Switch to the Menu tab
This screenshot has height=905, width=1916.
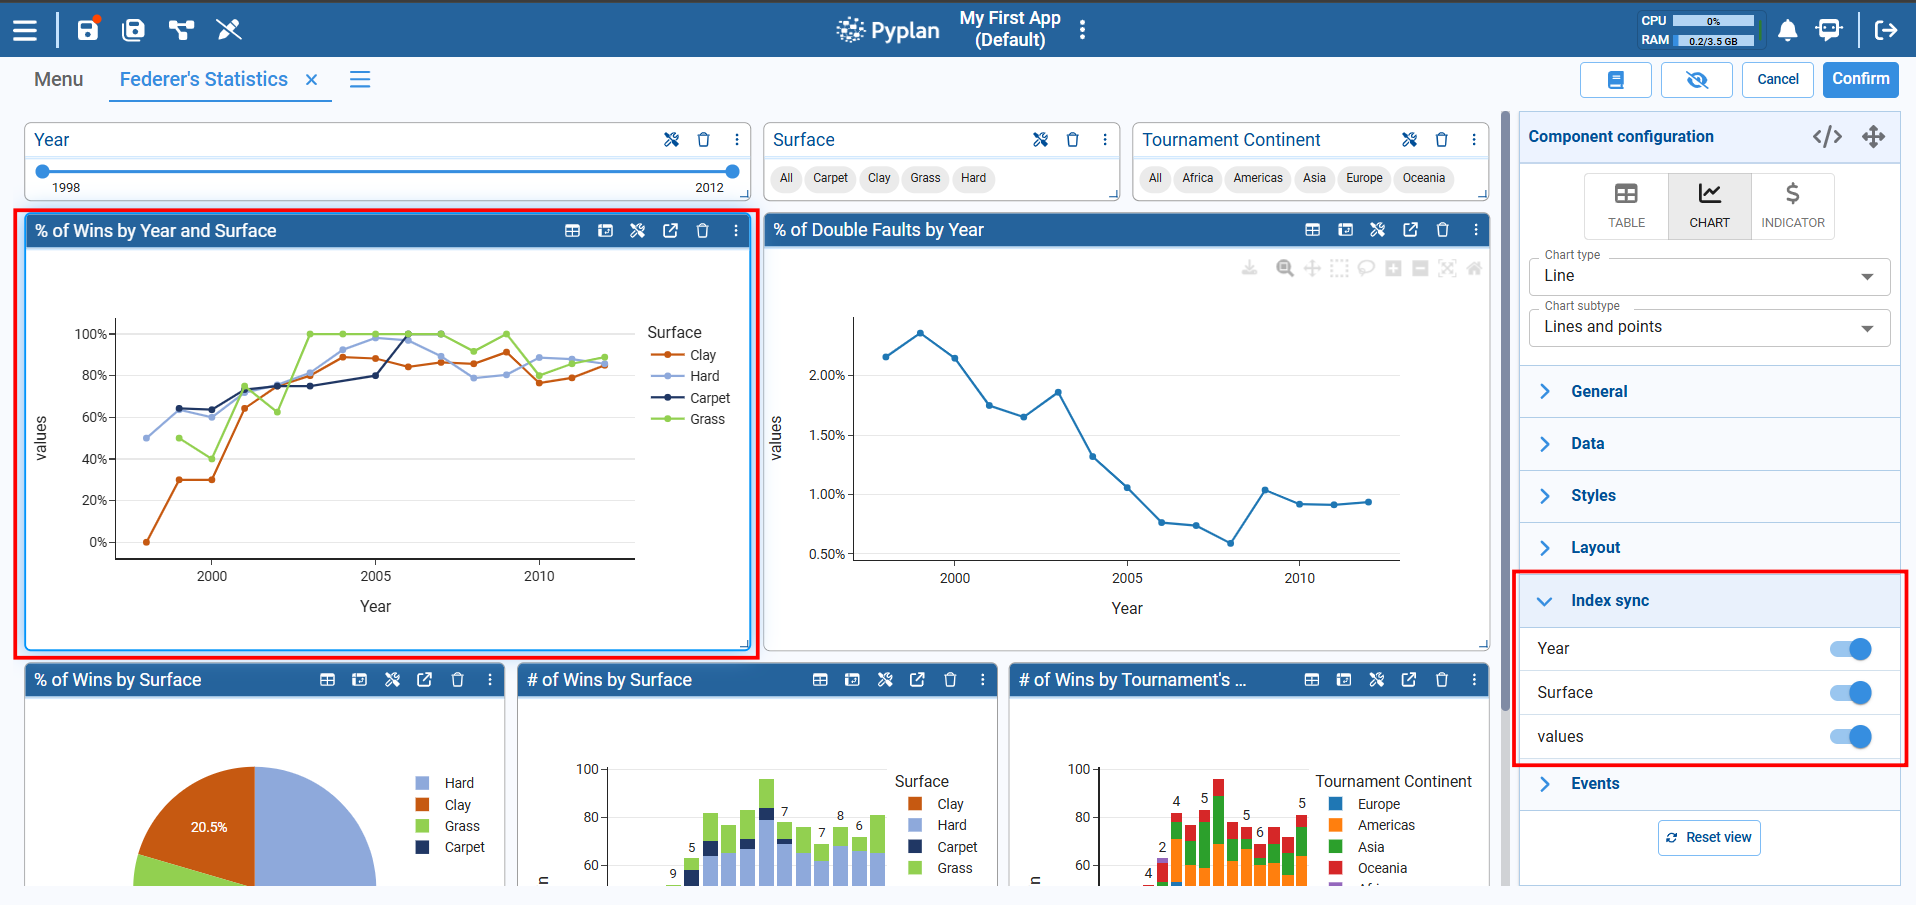(x=59, y=79)
